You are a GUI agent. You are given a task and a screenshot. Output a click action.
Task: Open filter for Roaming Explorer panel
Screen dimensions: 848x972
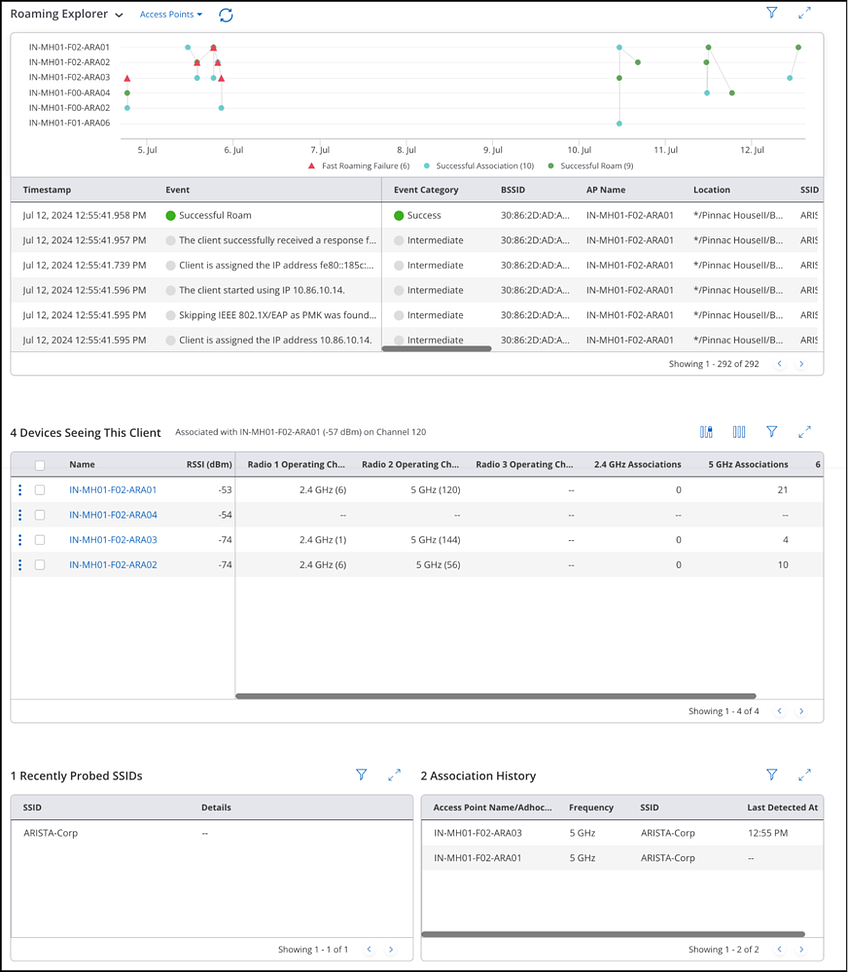(772, 12)
